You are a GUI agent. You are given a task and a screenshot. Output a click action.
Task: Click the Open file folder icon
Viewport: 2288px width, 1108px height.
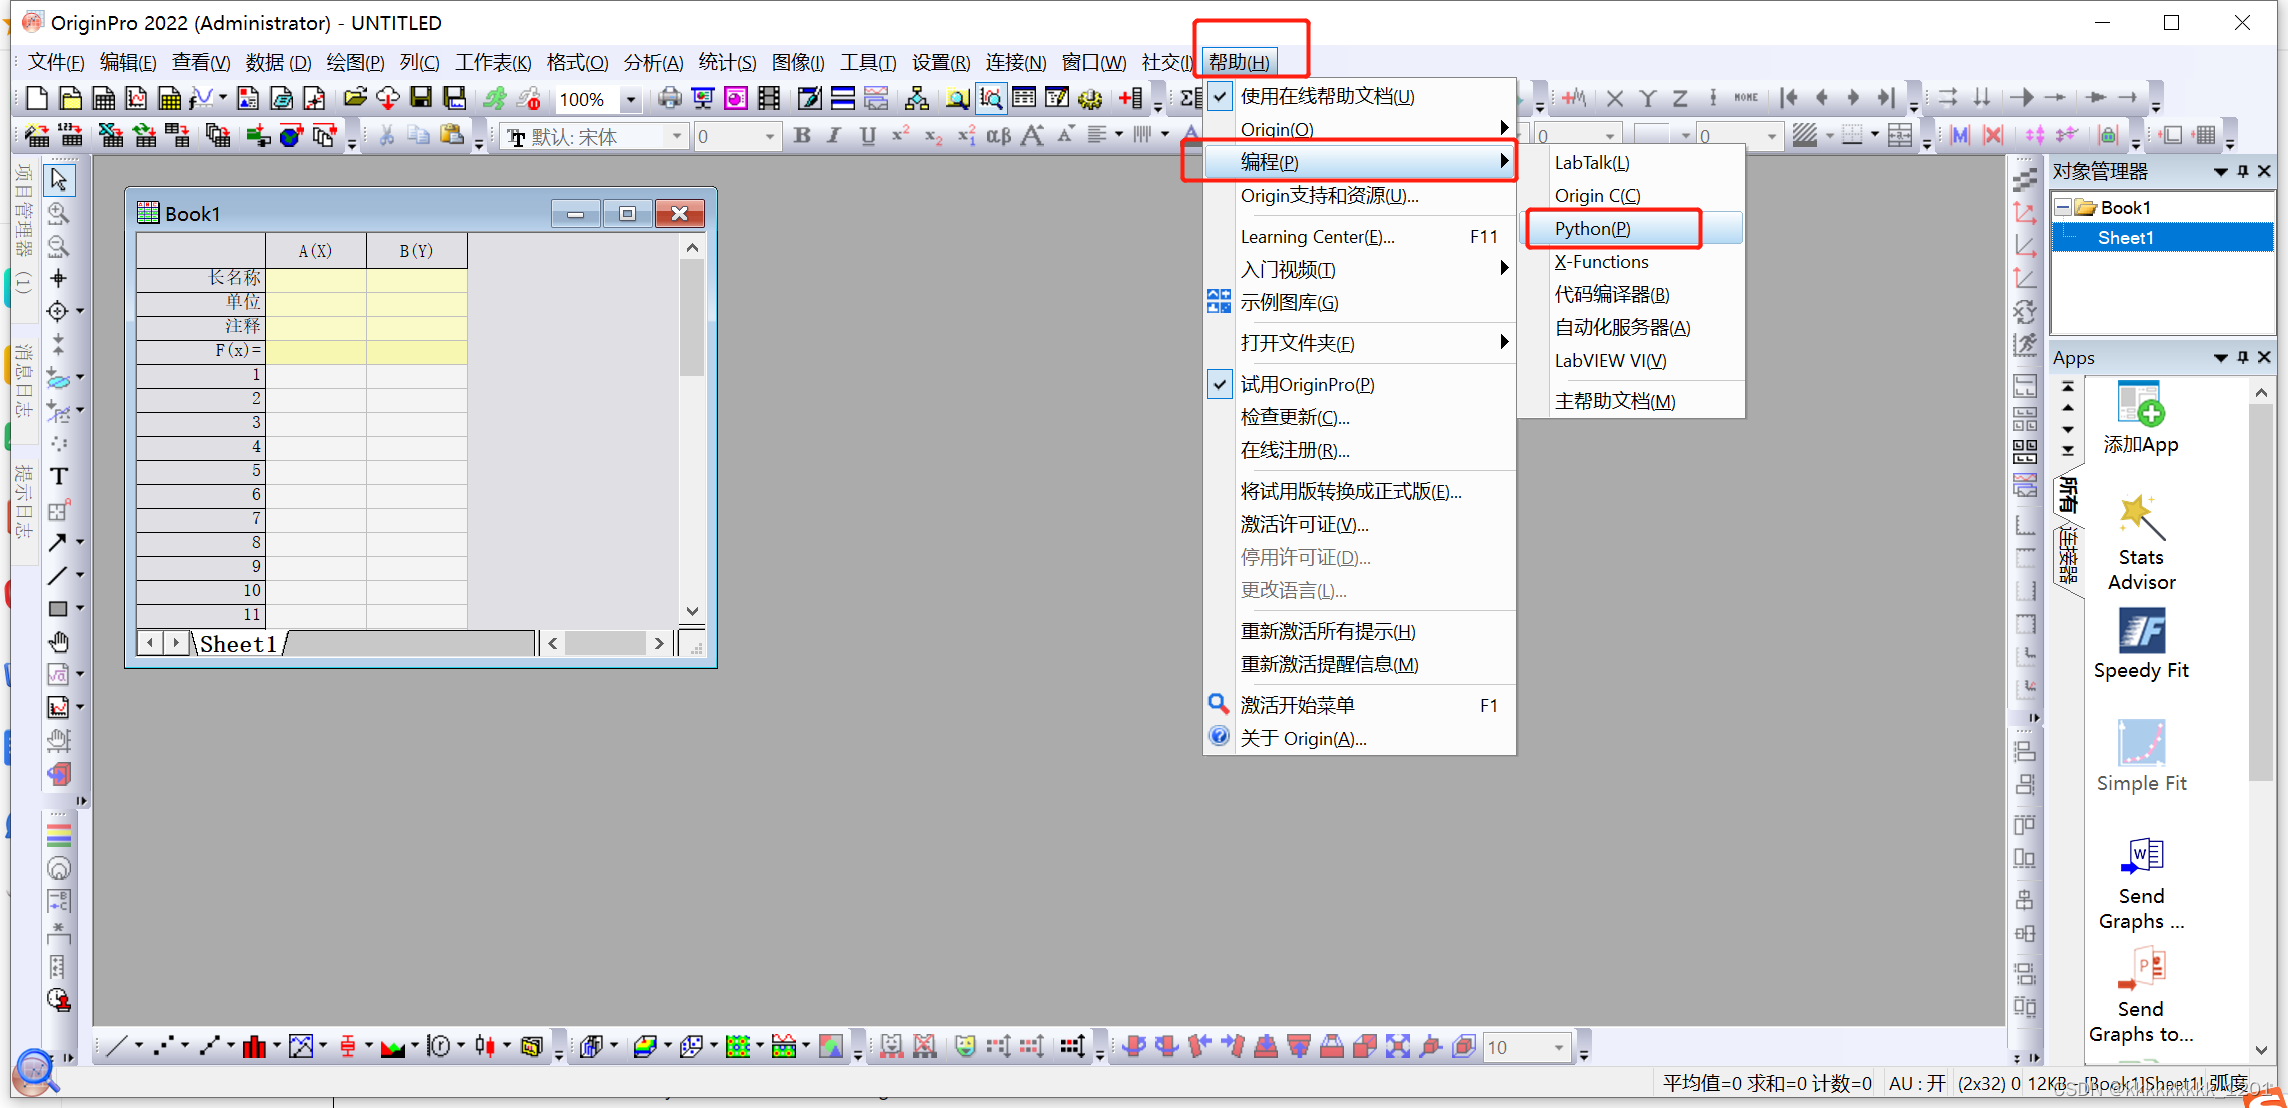[x=354, y=98]
